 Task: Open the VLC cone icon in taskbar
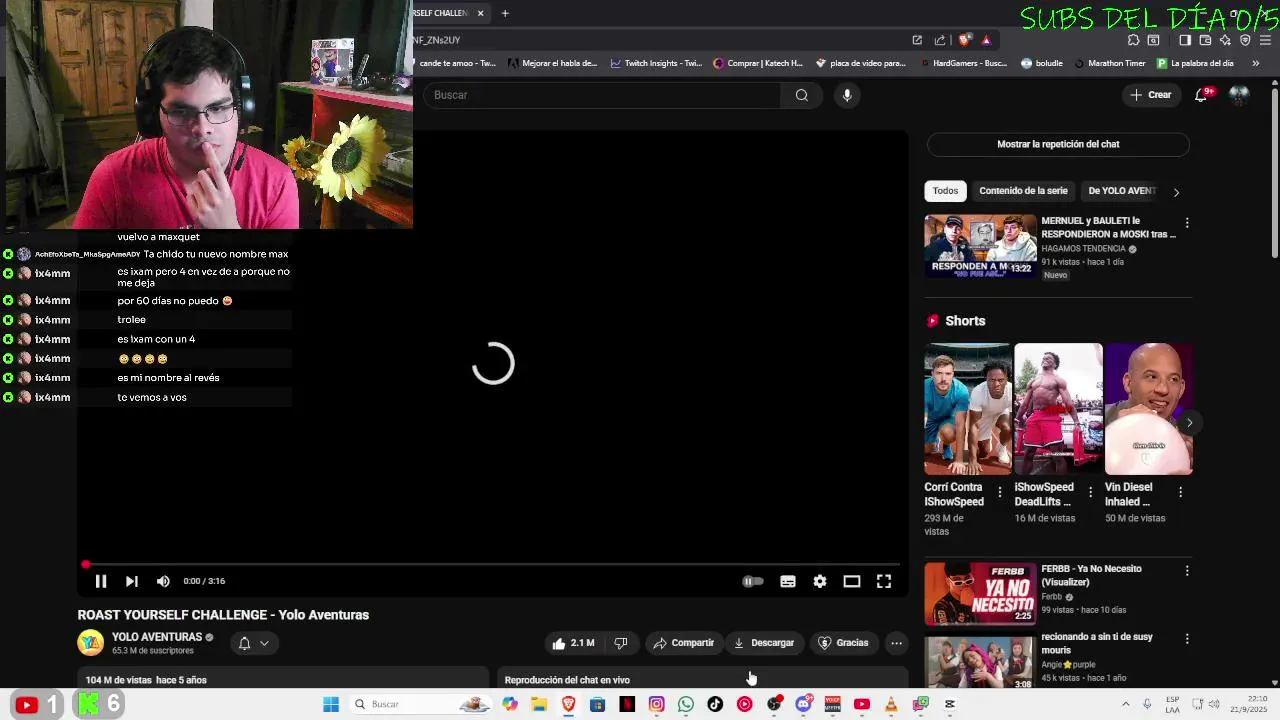click(891, 704)
